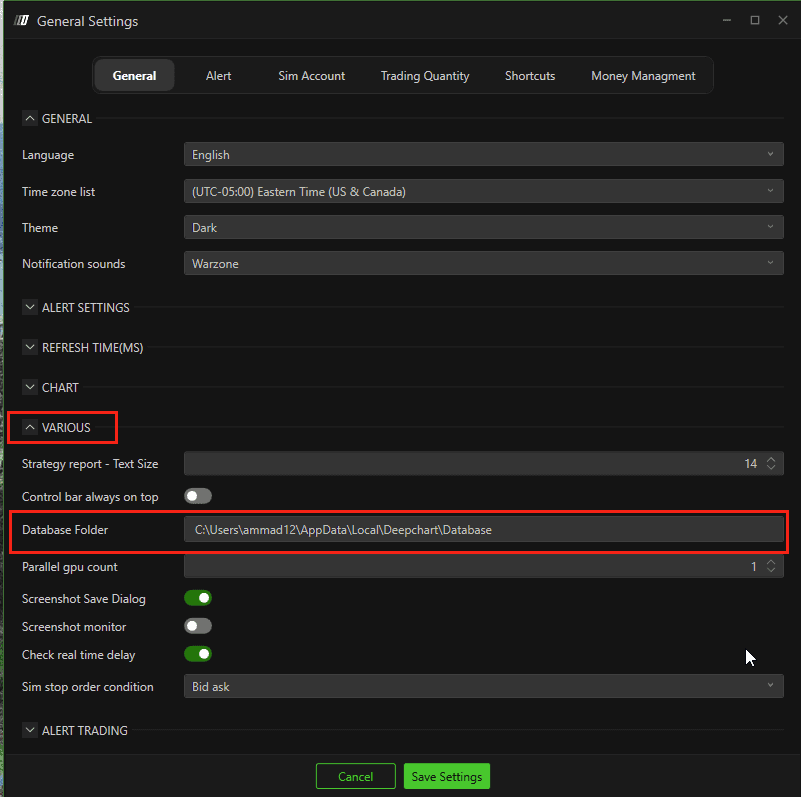Viewport: 801px width, 797px height.
Task: Turn on Screenshot monitor toggle
Action: [198, 626]
